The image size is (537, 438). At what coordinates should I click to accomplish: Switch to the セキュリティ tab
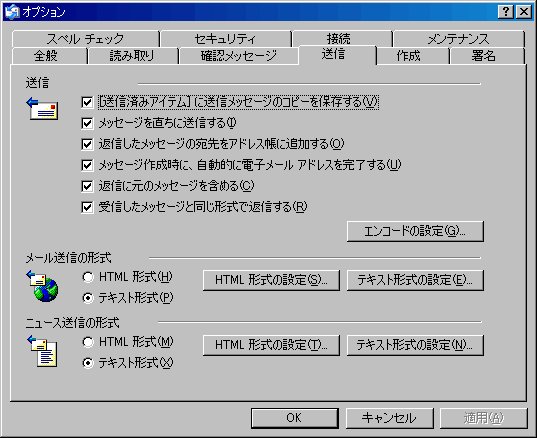pos(226,39)
